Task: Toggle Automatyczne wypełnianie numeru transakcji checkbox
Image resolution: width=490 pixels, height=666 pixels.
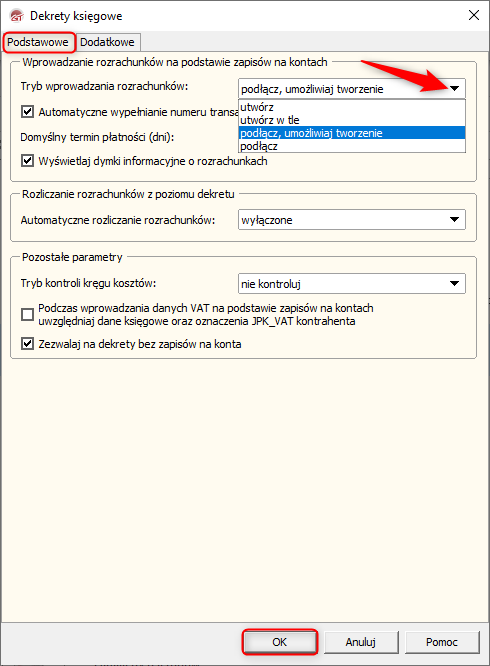Action: 28,112
